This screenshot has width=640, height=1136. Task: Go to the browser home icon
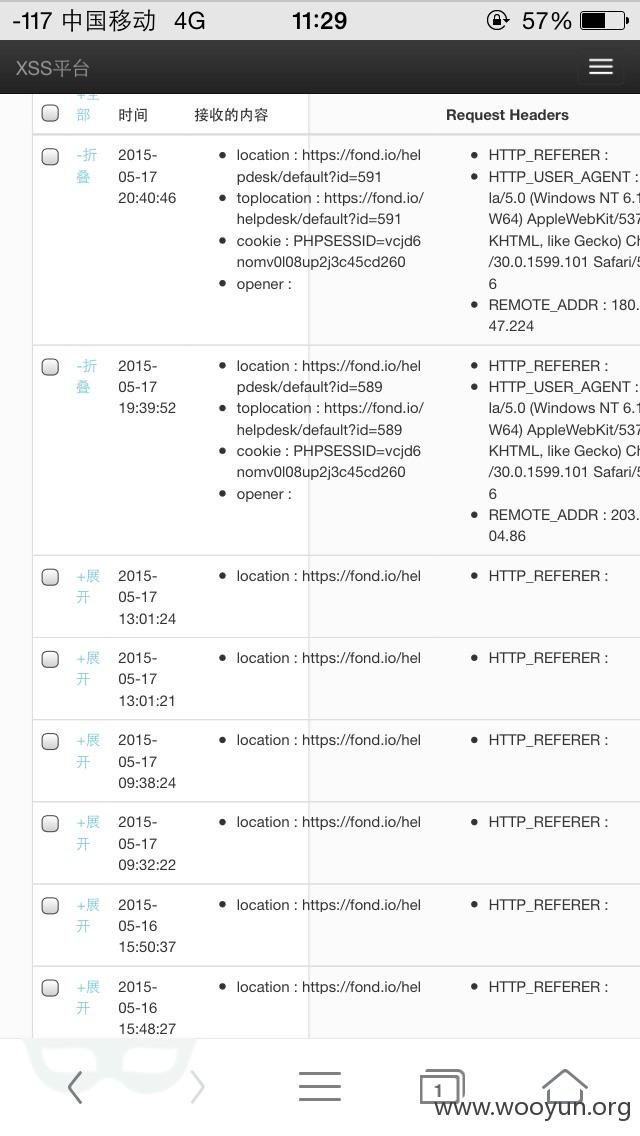point(565,1085)
